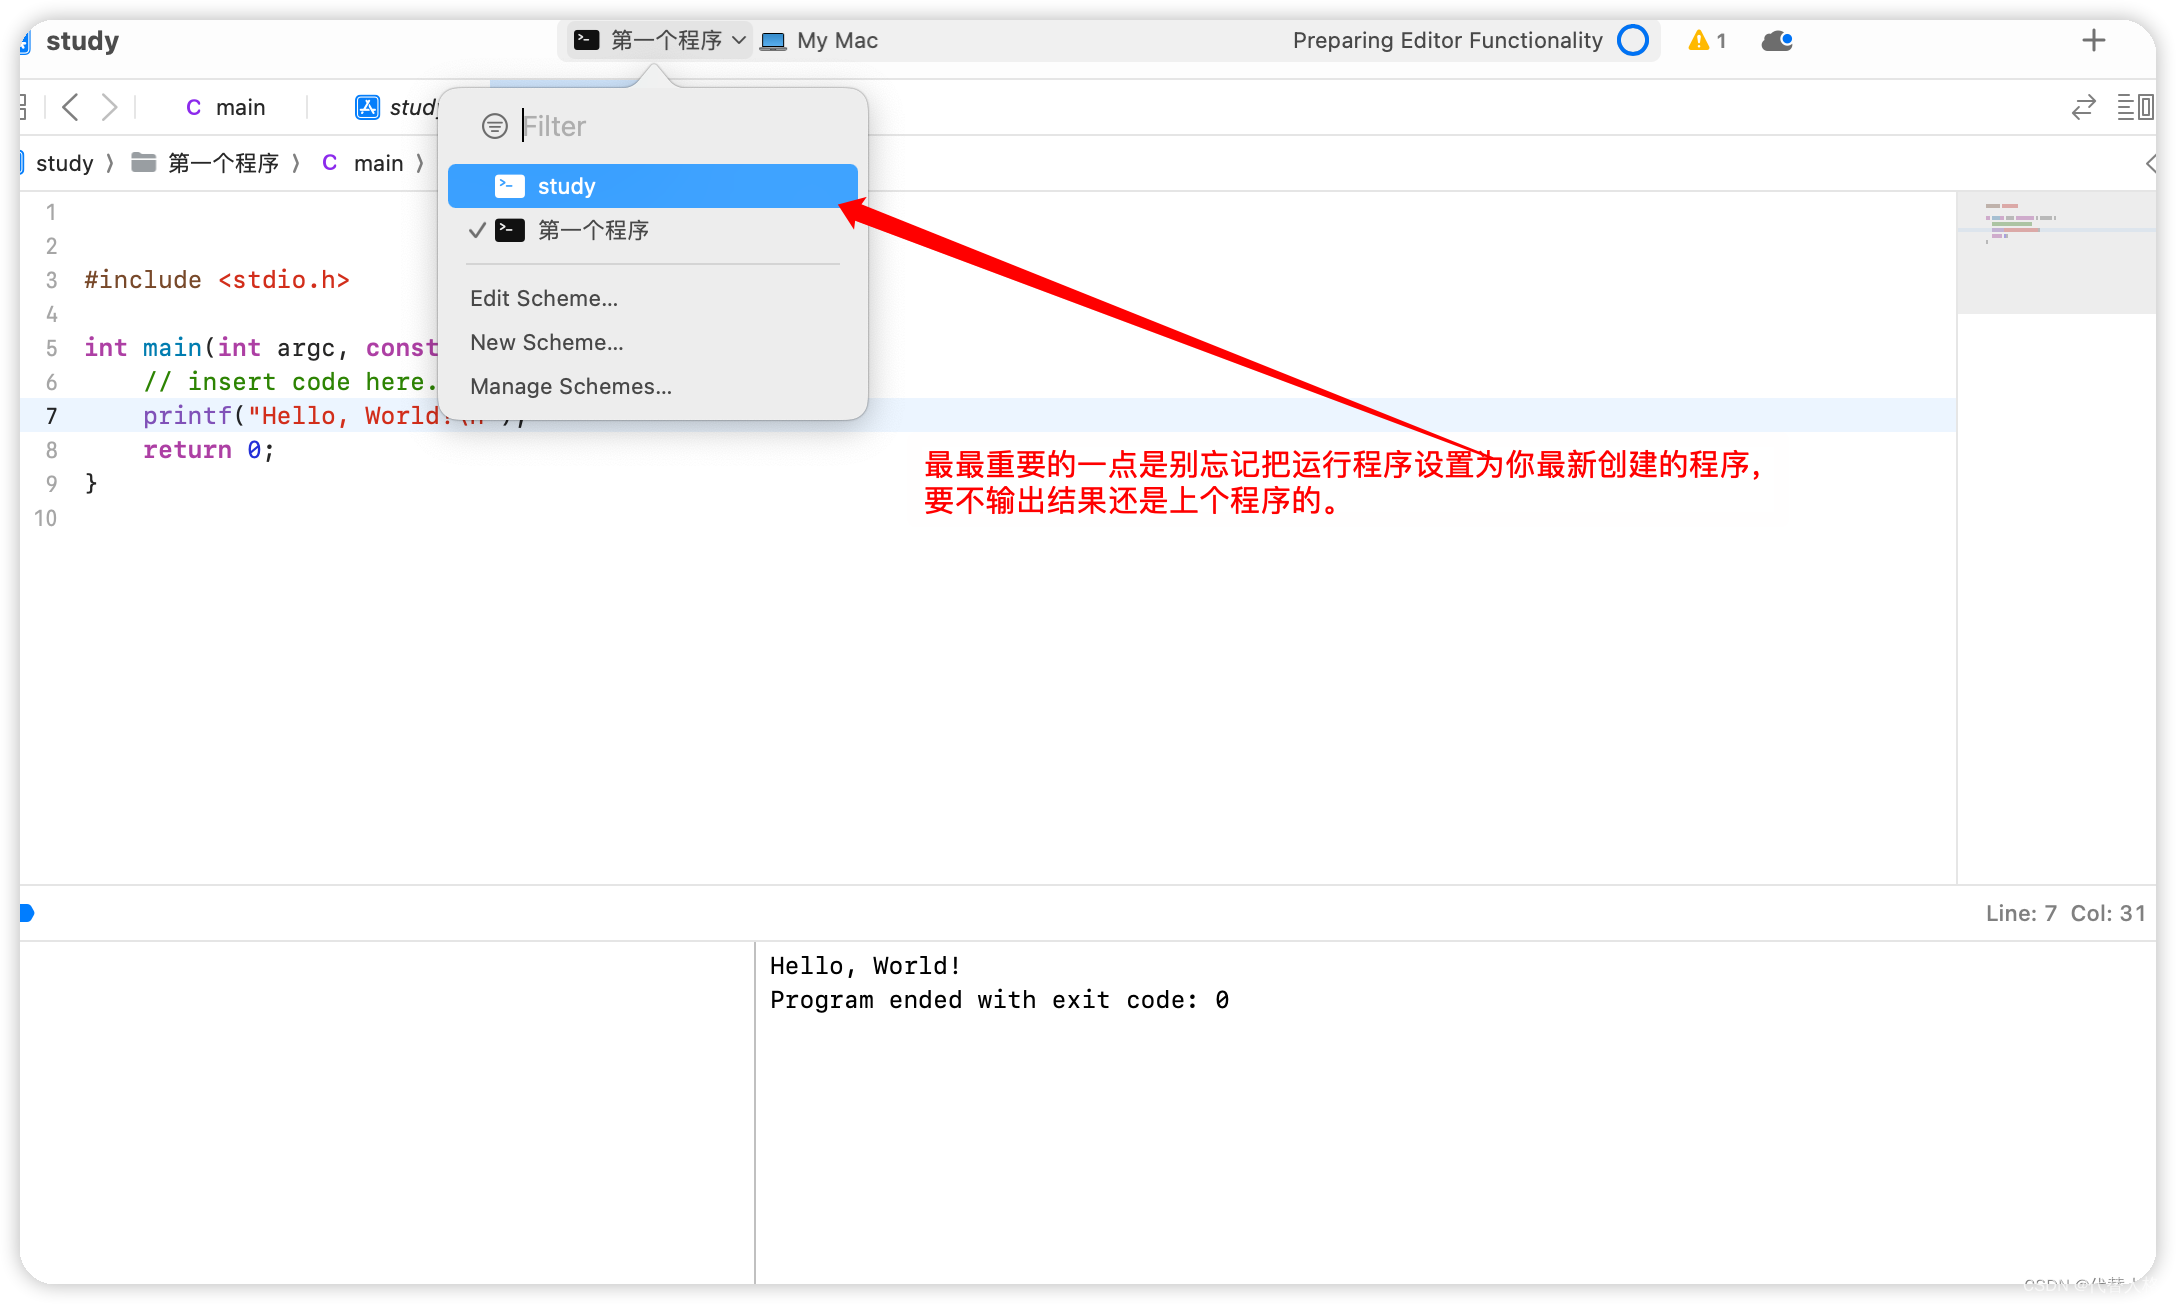Click the code review swap arrows icon
Screen dimensions: 2176x1304
[x=2083, y=106]
